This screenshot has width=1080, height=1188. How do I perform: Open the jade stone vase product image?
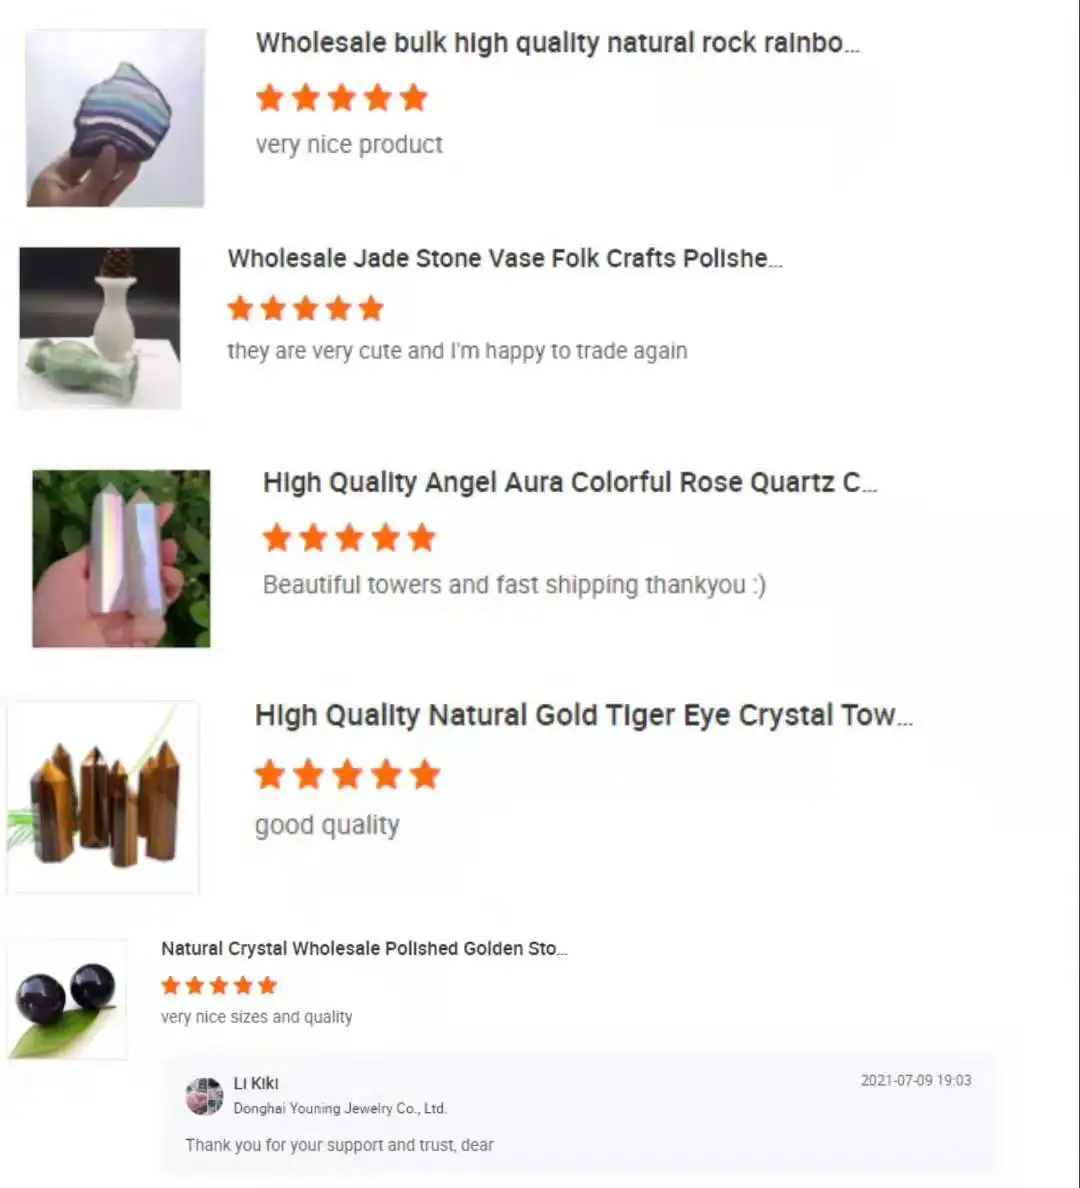[x=100, y=328]
